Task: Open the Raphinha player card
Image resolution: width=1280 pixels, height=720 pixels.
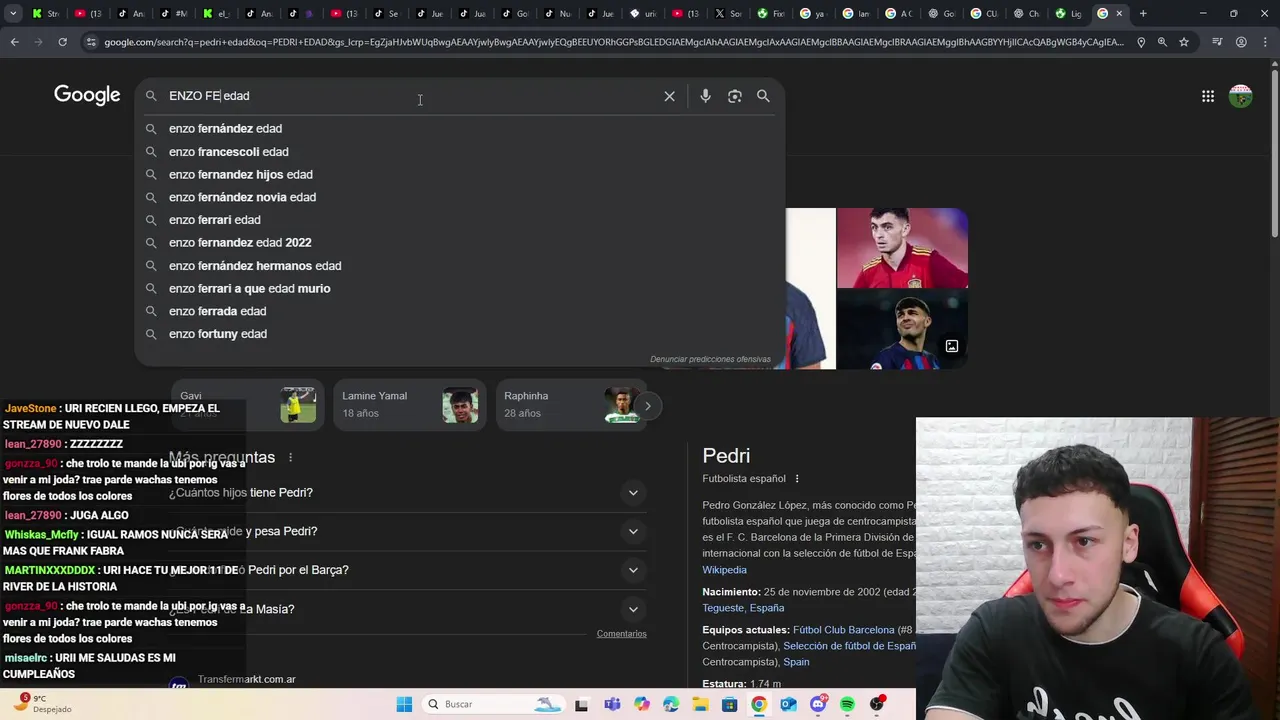Action: [x=571, y=405]
